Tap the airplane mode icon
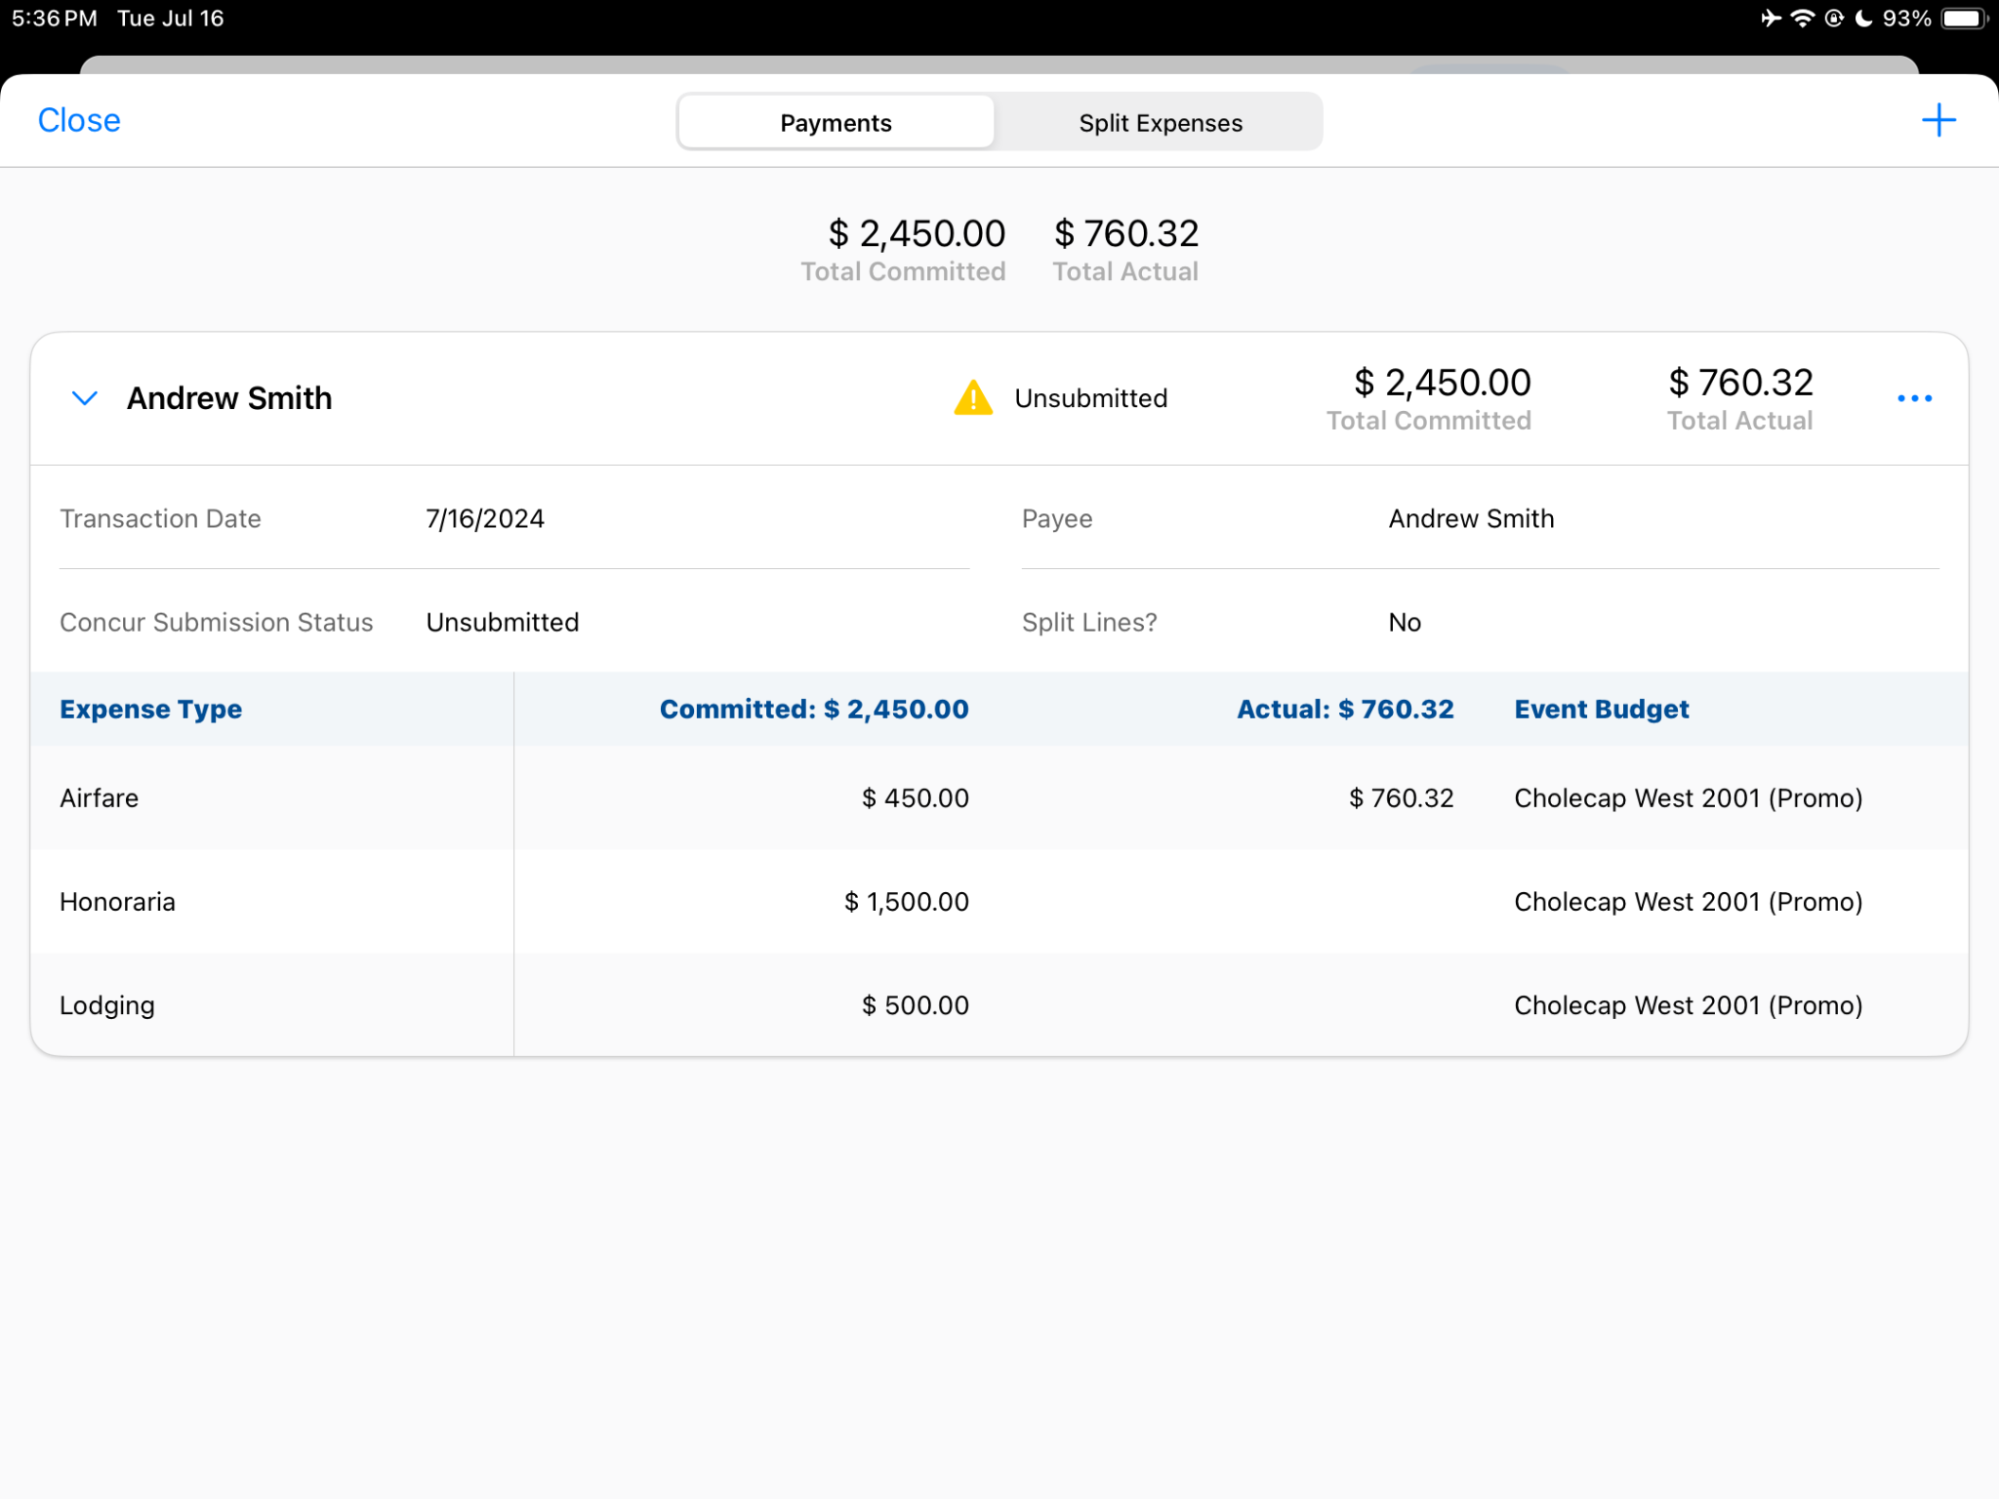Viewport: 1999px width, 1500px height. coord(1771,18)
